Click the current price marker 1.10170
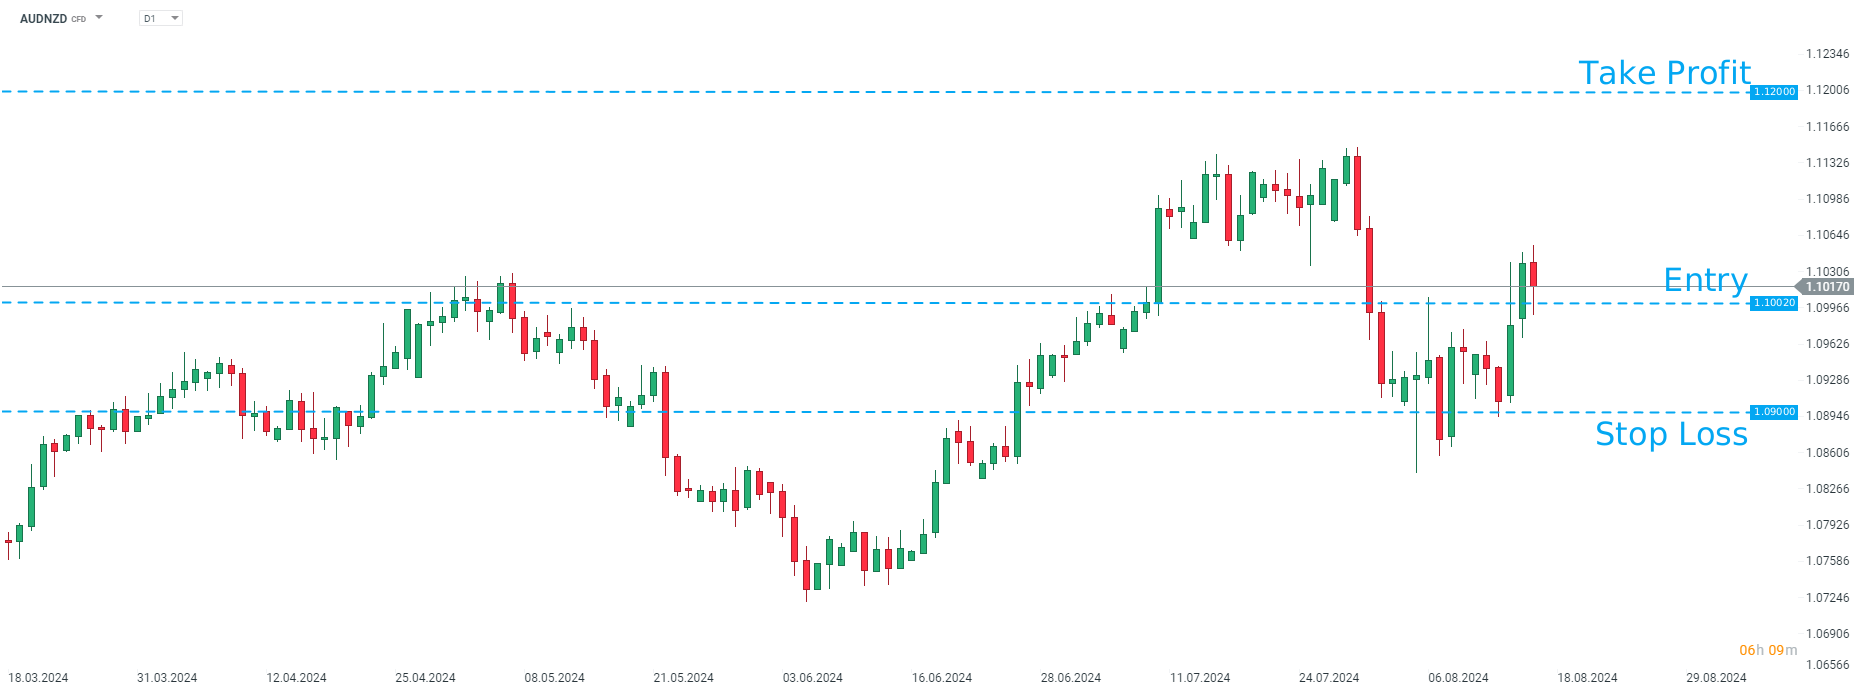This screenshot has width=1866, height=695. click(x=1826, y=287)
